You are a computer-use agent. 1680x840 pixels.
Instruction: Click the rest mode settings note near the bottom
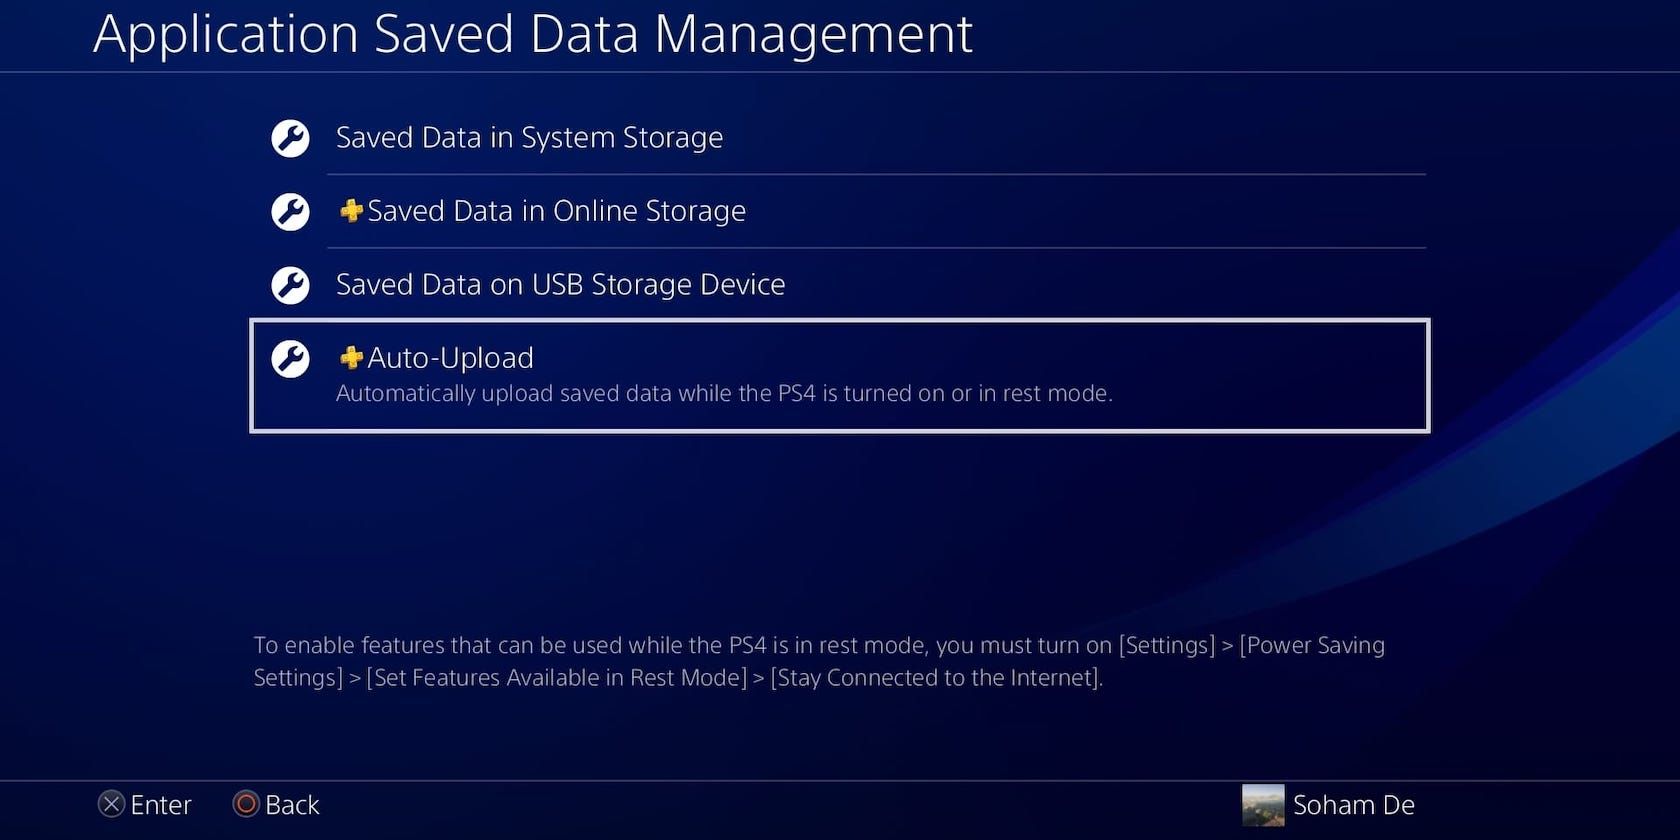[819, 661]
